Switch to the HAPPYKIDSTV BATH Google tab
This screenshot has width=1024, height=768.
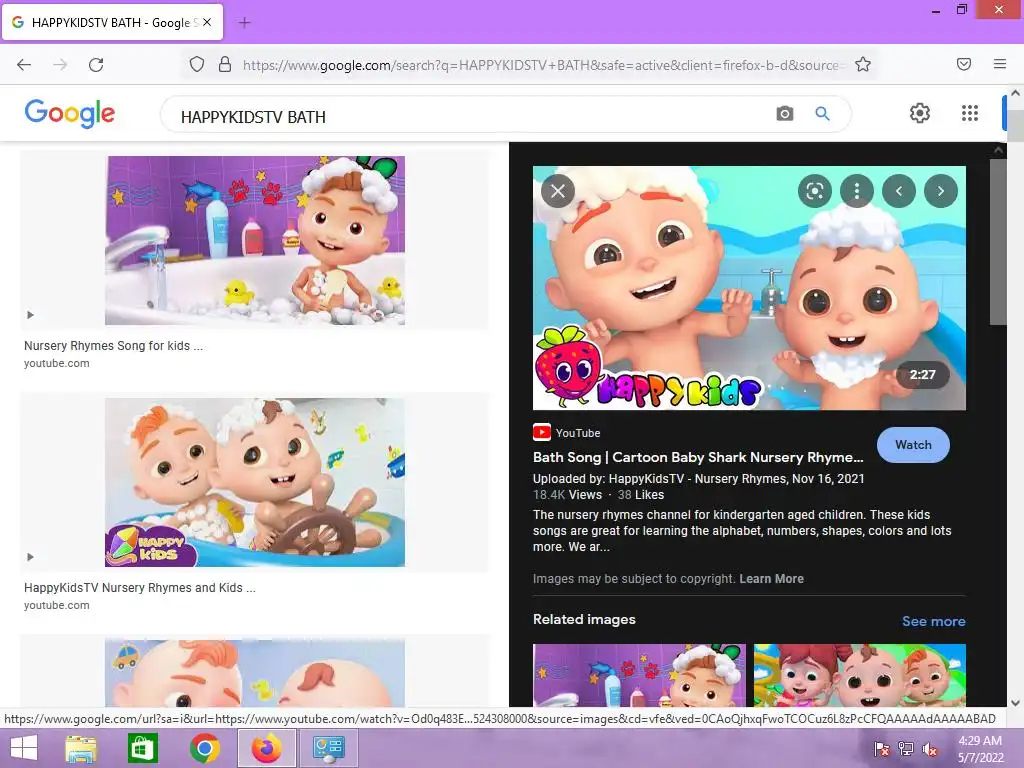(112, 22)
